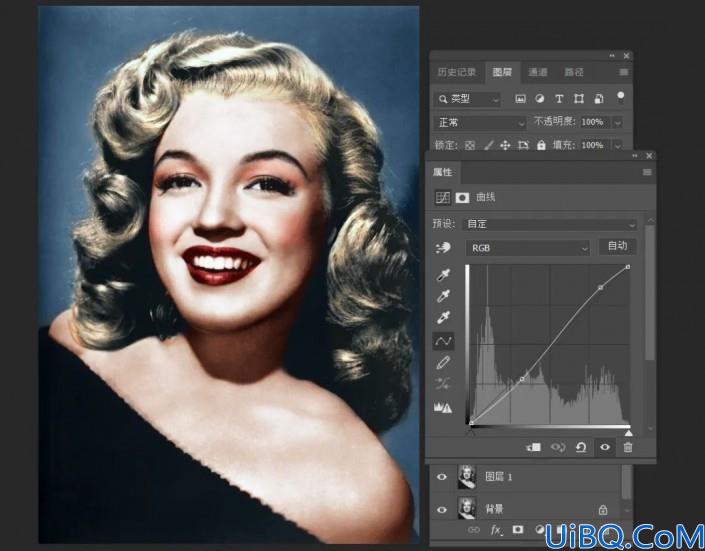Collapse the Layers panel with double-arrow icon
The image size is (705, 551).
coord(611,56)
